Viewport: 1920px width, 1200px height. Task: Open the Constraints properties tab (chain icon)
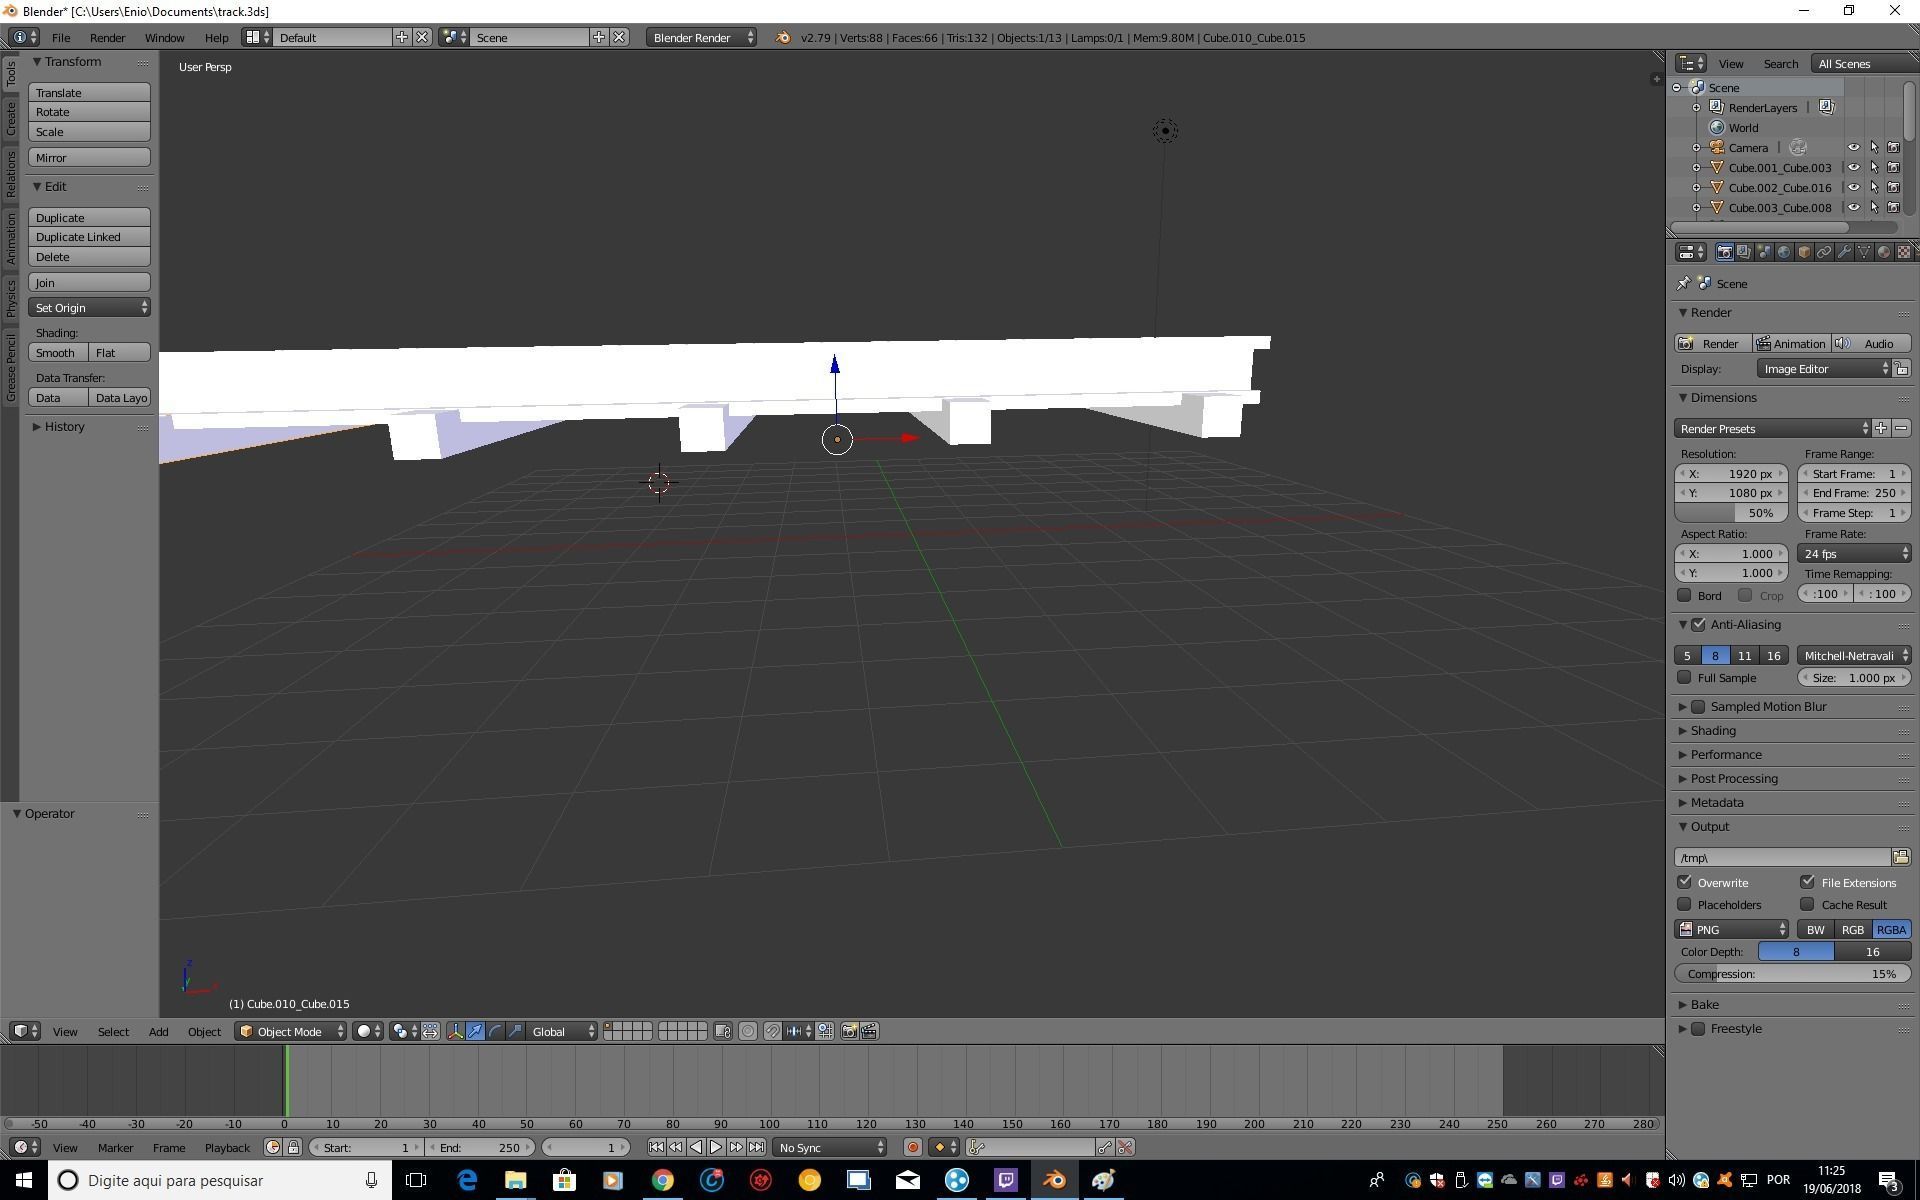pos(1823,252)
